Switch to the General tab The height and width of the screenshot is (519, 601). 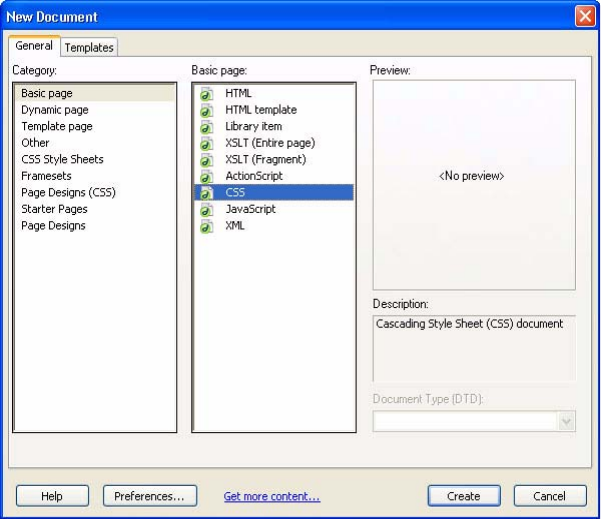coord(34,46)
